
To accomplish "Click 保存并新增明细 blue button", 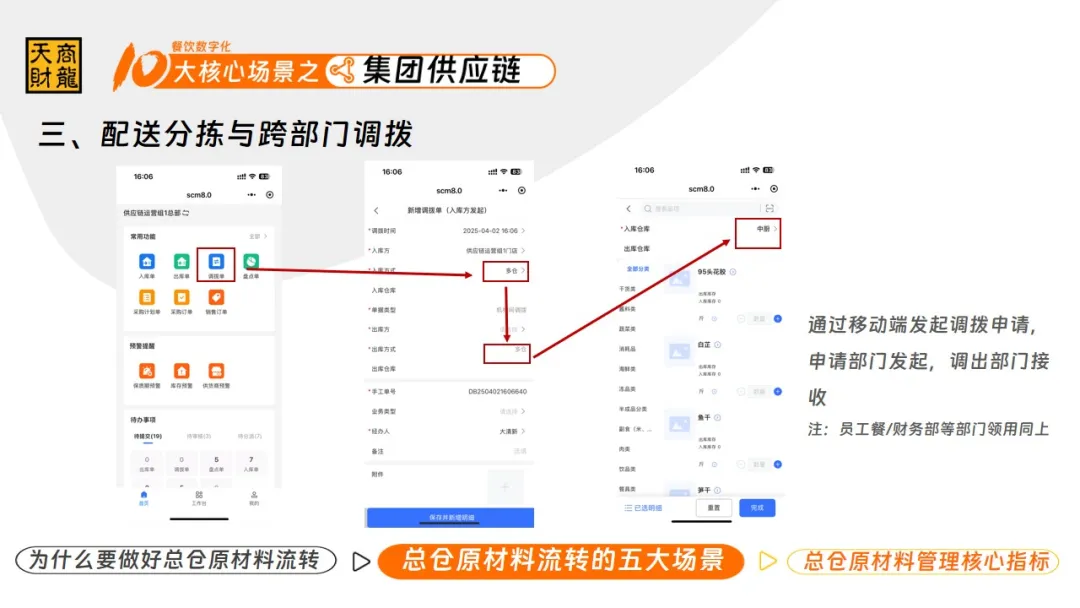I will click(450, 517).
